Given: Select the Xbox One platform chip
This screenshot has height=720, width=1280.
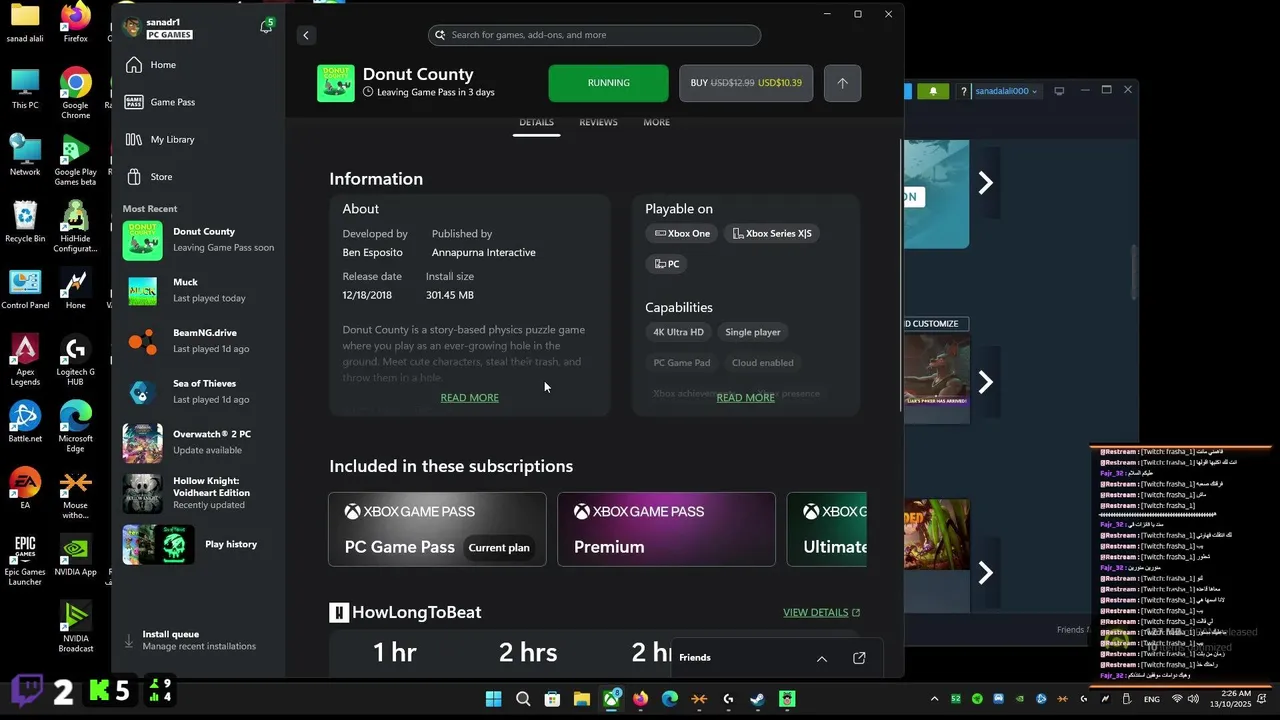Looking at the screenshot, I should click(682, 233).
